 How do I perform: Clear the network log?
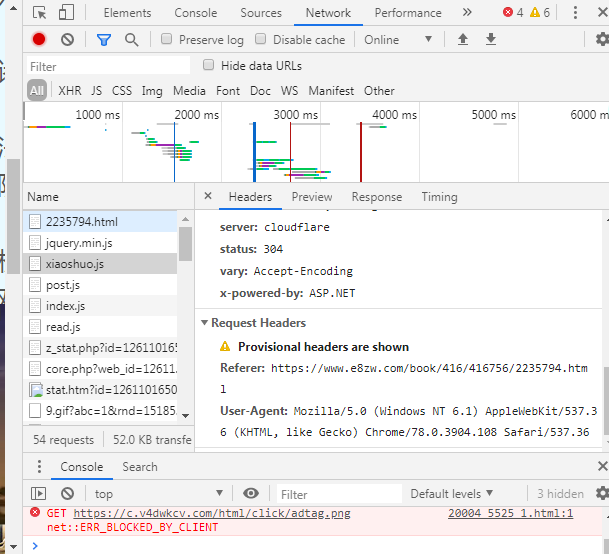(67, 39)
